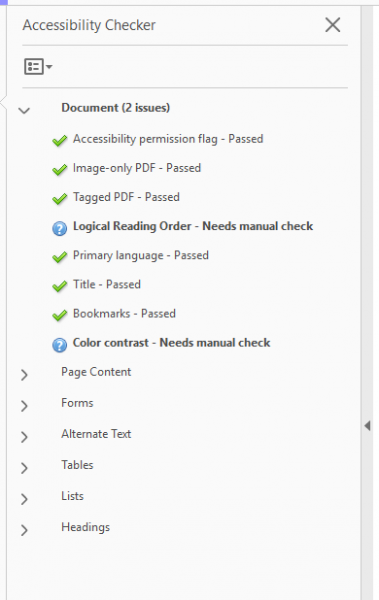Click the green checkmark beside Title

pos(60,287)
